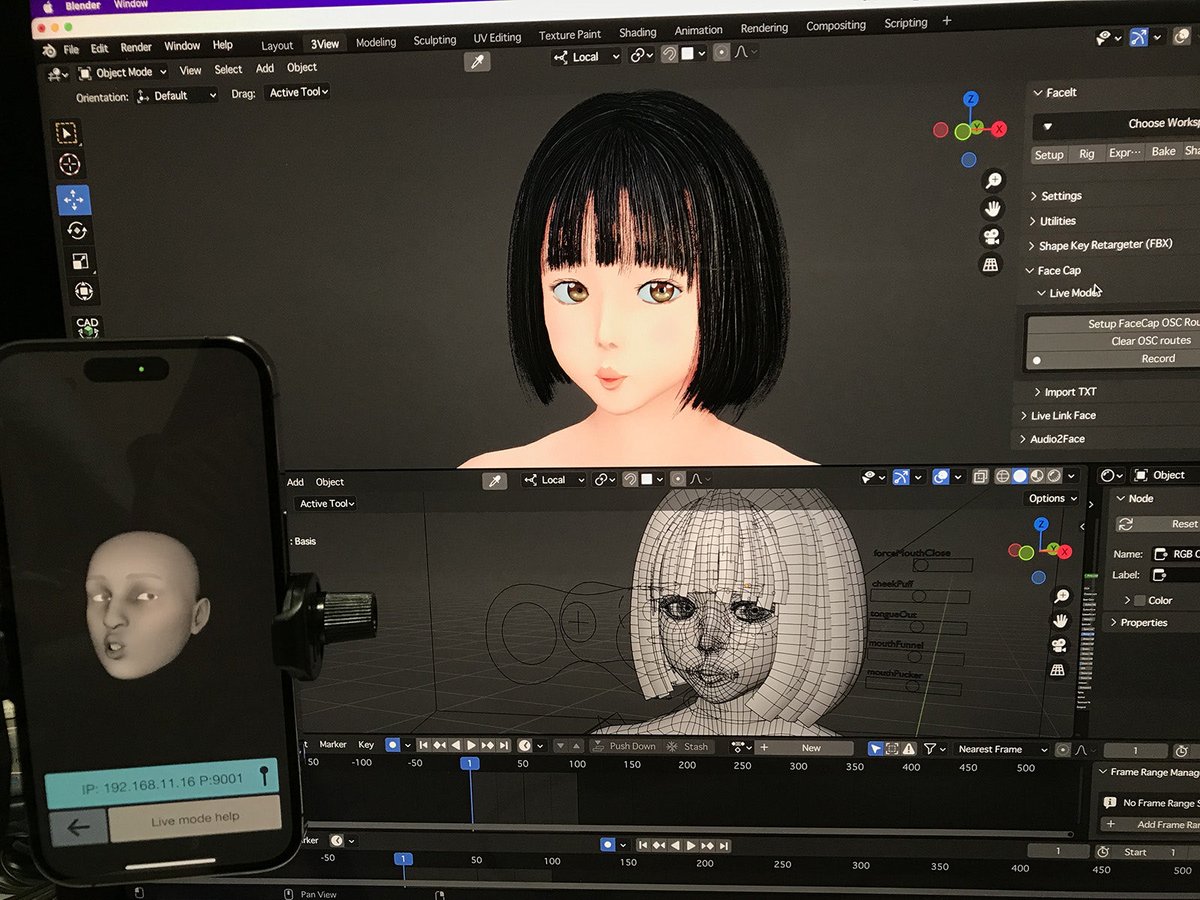Viewport: 1200px width, 900px height.
Task: Select rendered shading in lower viewport
Action: (1053, 477)
